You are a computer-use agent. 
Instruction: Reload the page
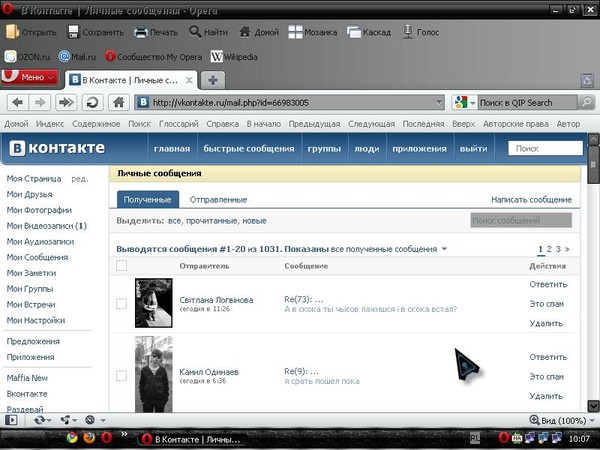pyautogui.click(x=92, y=102)
